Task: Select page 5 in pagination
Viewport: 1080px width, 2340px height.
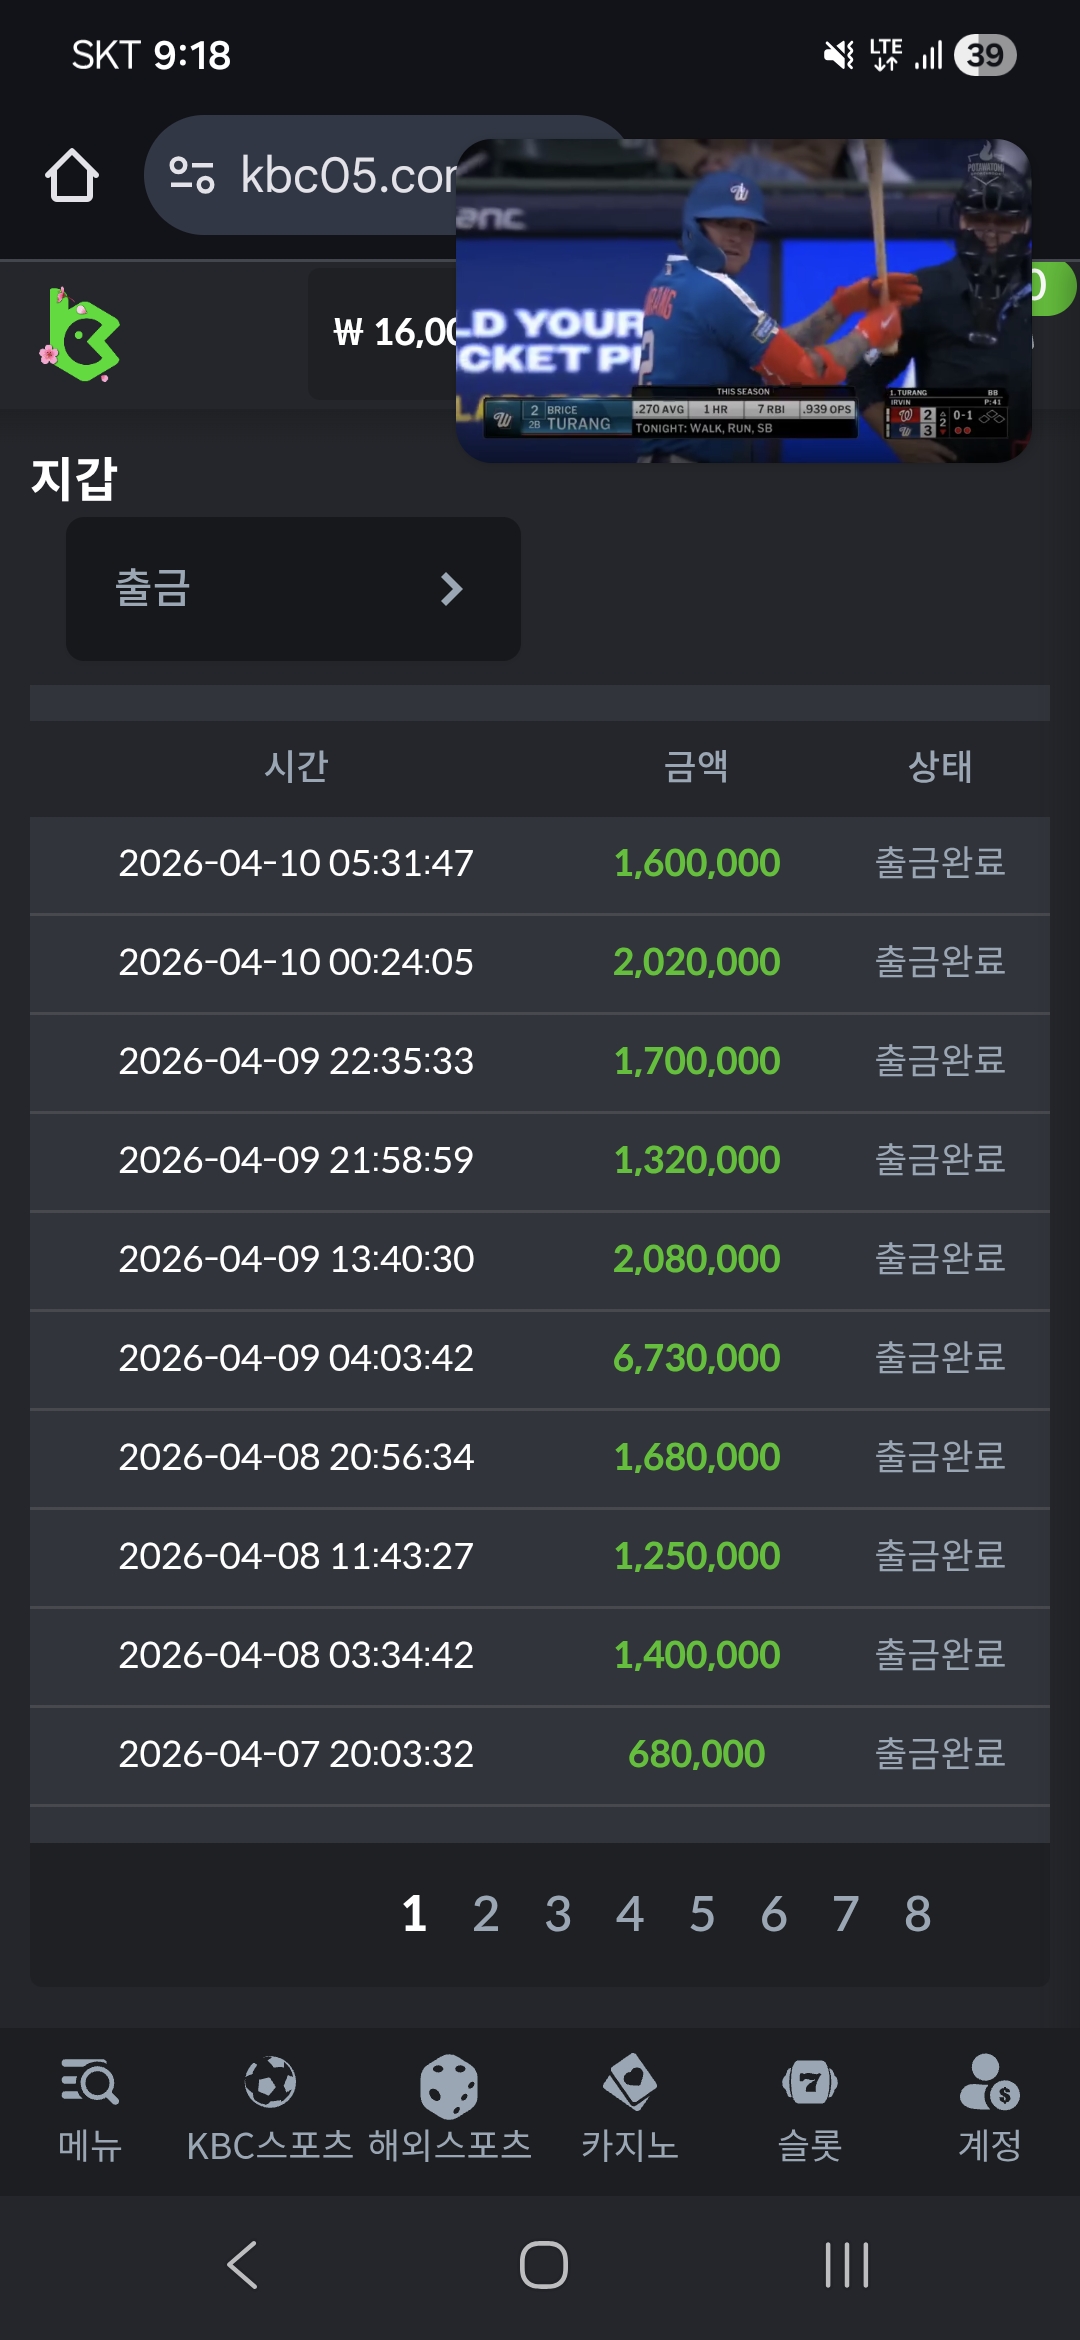Action: click(702, 1914)
